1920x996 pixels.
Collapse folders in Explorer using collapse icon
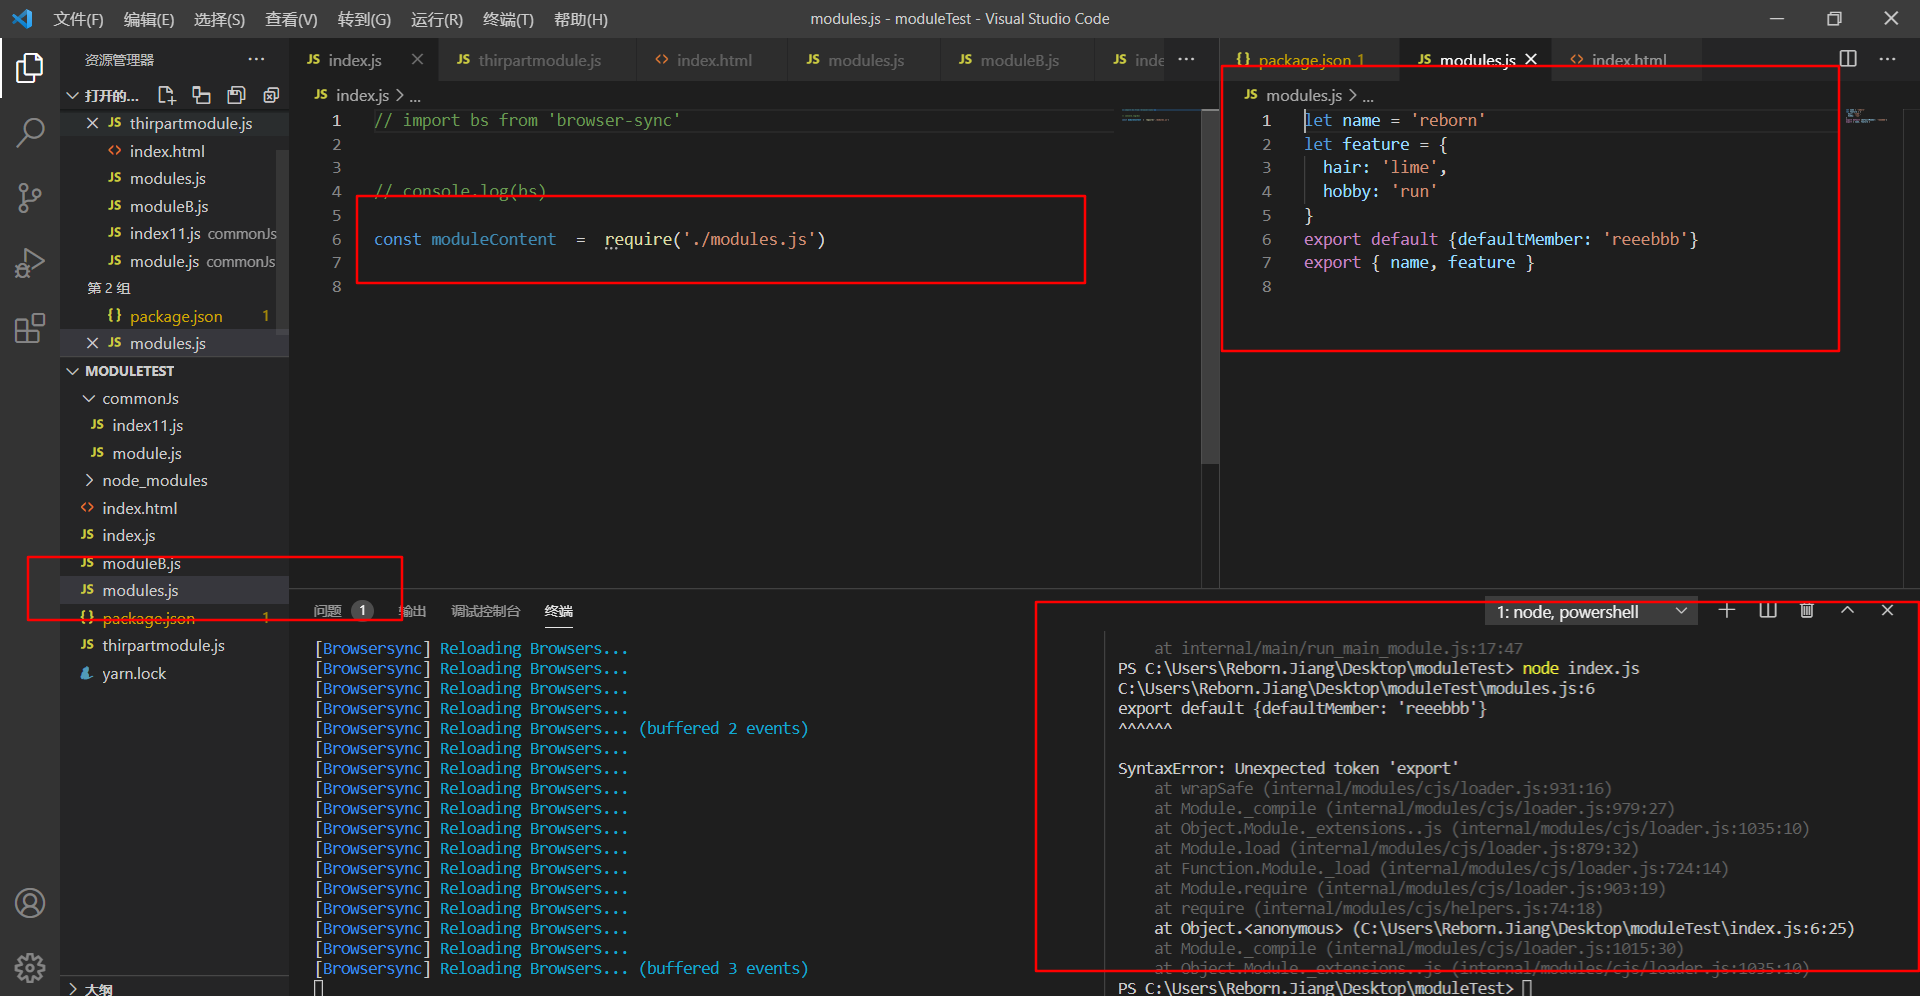click(x=270, y=94)
